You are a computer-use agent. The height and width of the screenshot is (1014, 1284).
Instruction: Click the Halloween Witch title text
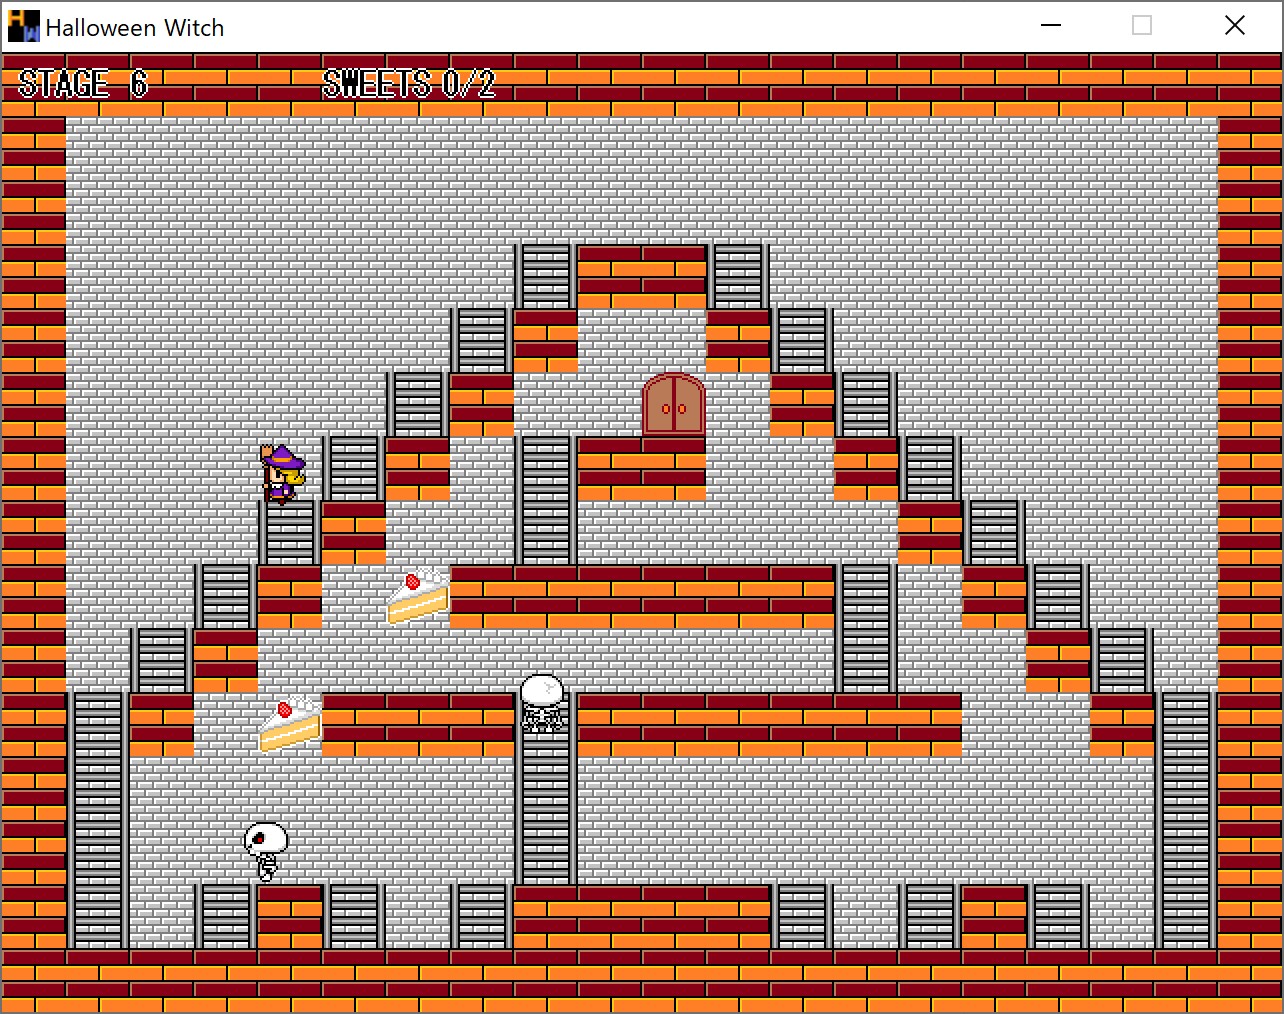coord(135,28)
